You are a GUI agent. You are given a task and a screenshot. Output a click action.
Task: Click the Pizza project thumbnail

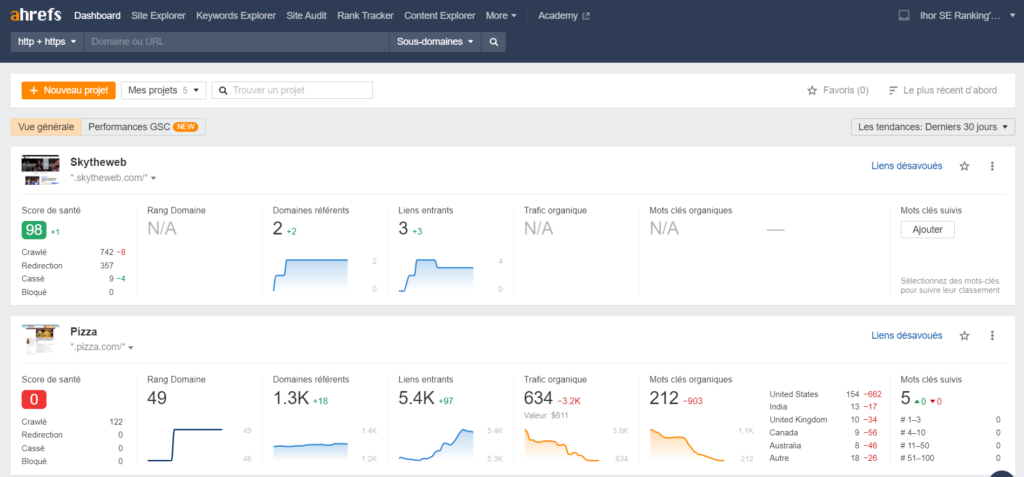coord(40,340)
